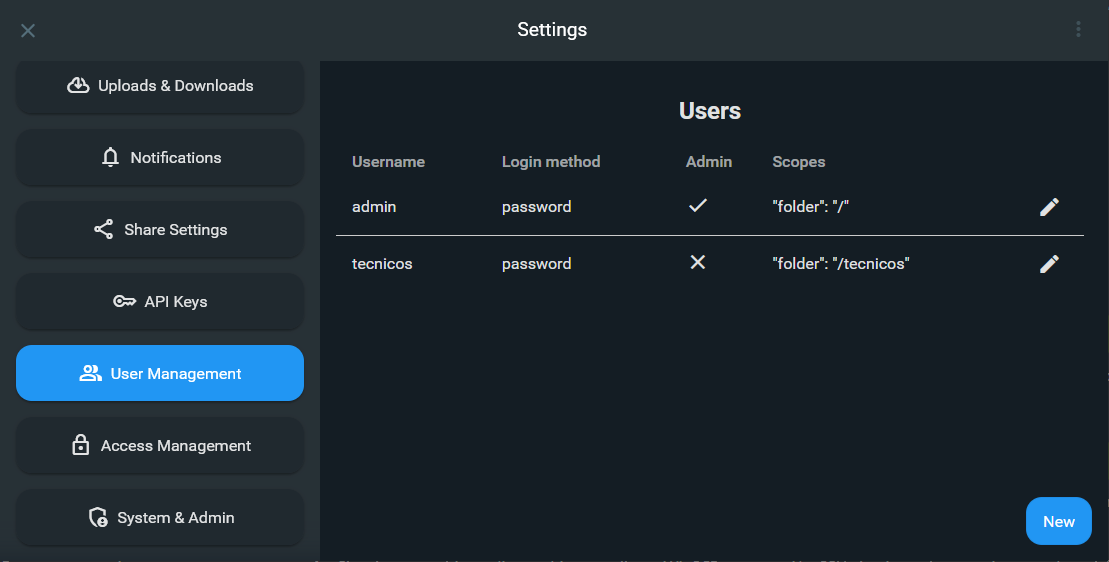This screenshot has width=1109, height=562.
Task: Edit the tecnicos user with the pencil icon
Action: (1049, 264)
